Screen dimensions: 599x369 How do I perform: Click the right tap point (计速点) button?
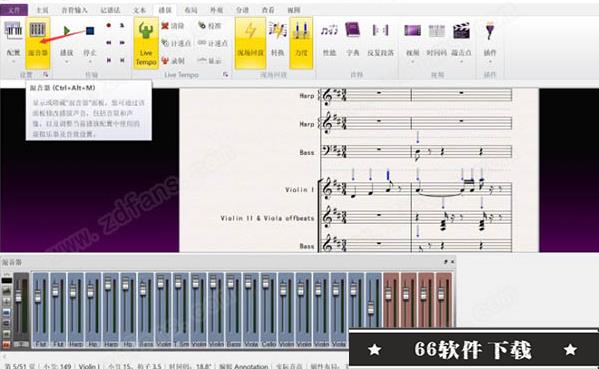213,43
